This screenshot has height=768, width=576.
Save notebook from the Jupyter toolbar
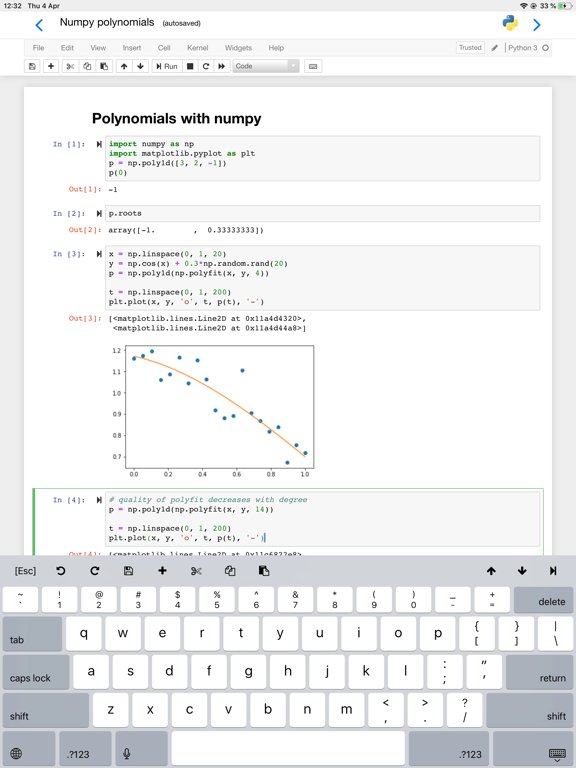[32, 66]
